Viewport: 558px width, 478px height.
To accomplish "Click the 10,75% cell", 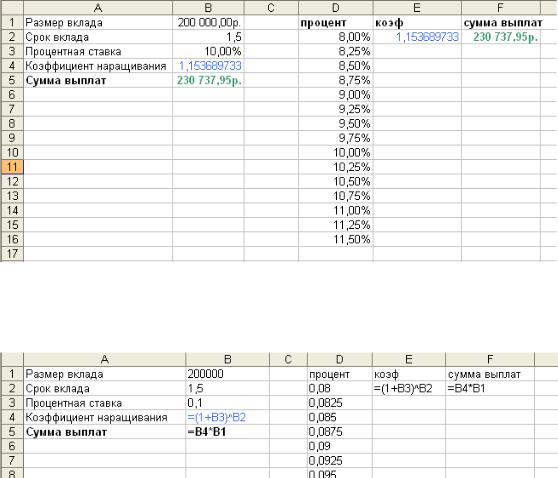I will click(x=336, y=196).
